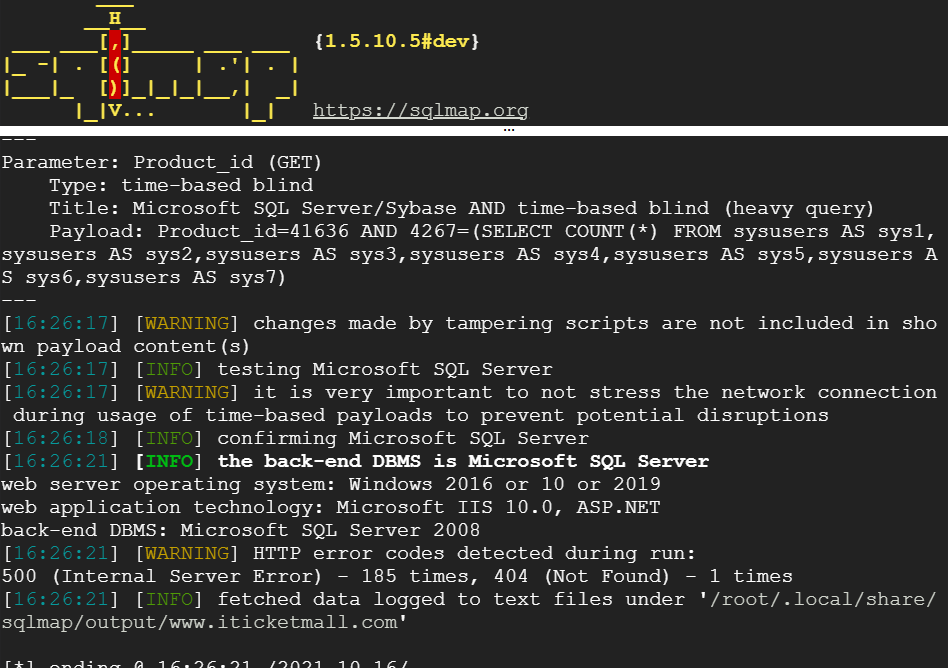Click the 'during usage of time-based payloads' line
948x668 pixels.
click(420, 415)
